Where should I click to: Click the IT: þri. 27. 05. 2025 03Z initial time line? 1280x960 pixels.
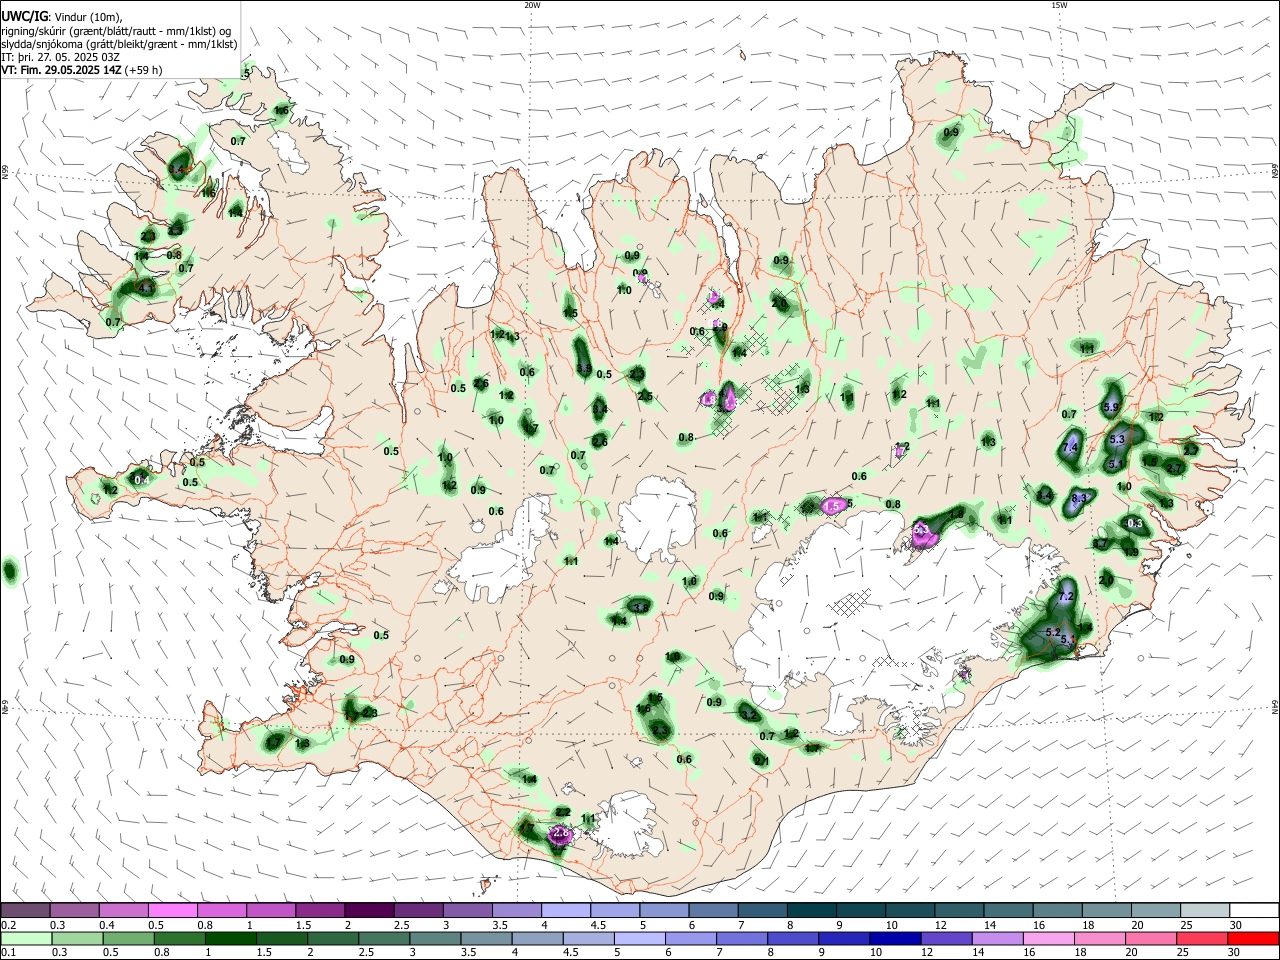(61, 57)
